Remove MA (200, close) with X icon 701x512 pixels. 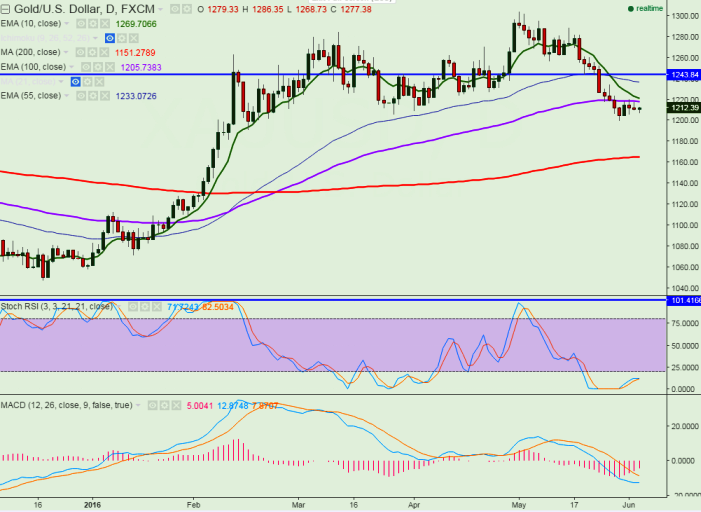click(x=104, y=53)
